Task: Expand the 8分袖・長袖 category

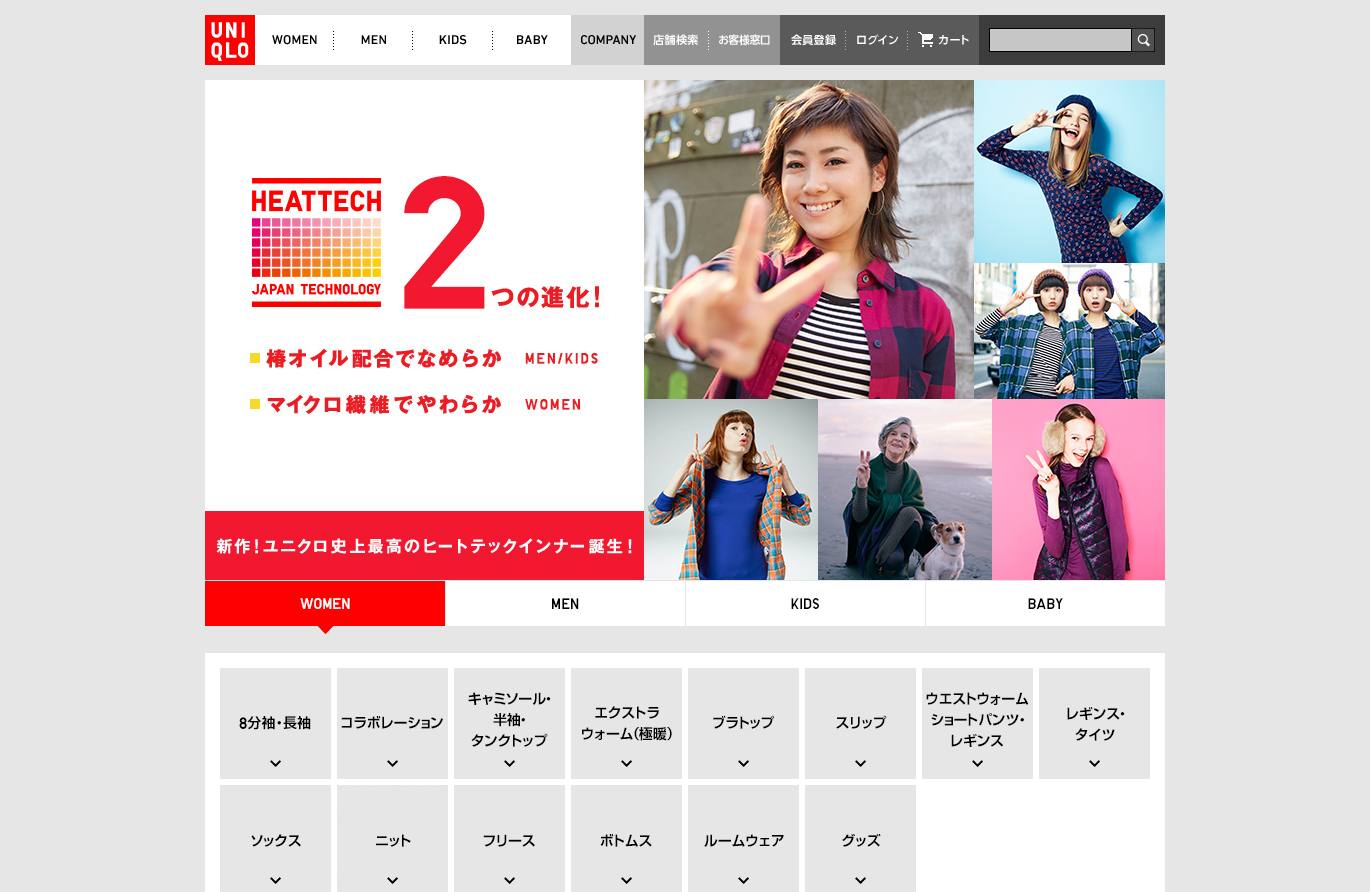Action: click(275, 723)
